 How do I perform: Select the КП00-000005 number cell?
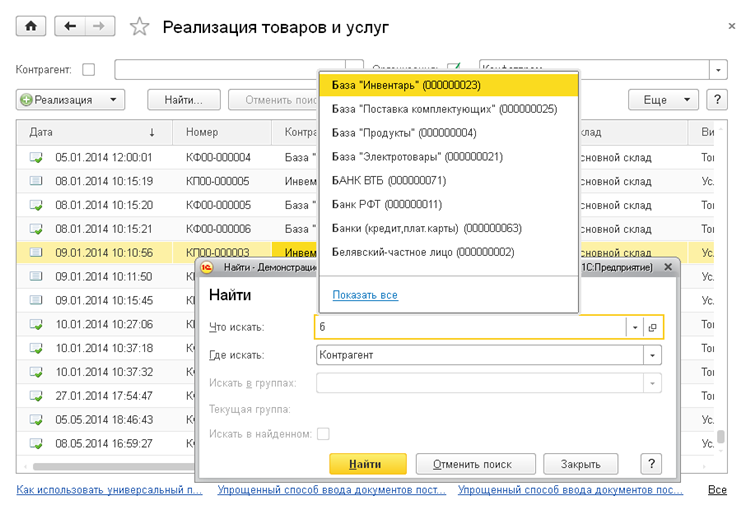pyautogui.click(x=222, y=181)
